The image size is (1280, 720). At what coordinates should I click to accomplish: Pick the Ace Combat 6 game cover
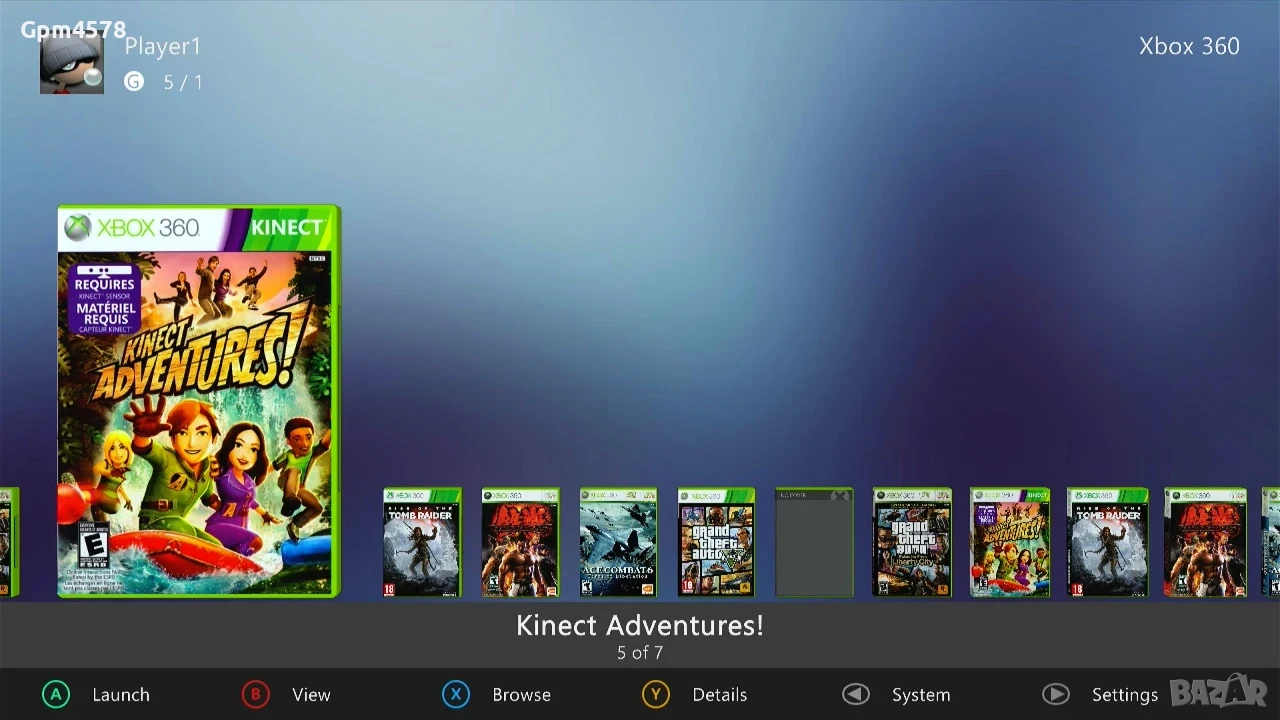point(618,543)
